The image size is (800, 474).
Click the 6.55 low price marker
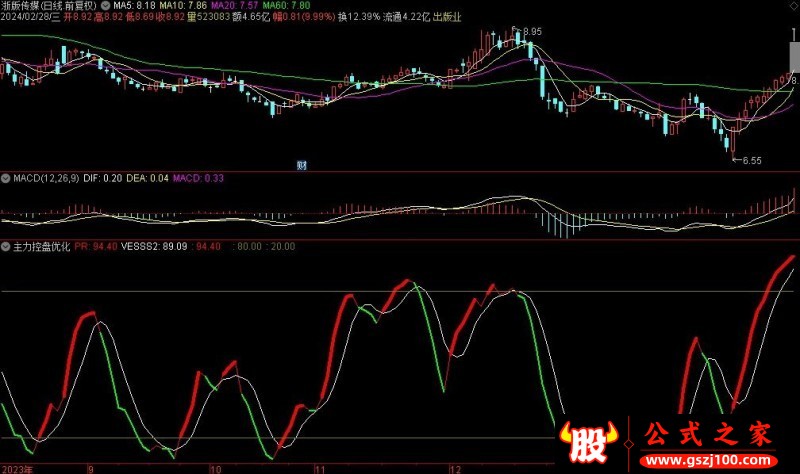click(748, 160)
